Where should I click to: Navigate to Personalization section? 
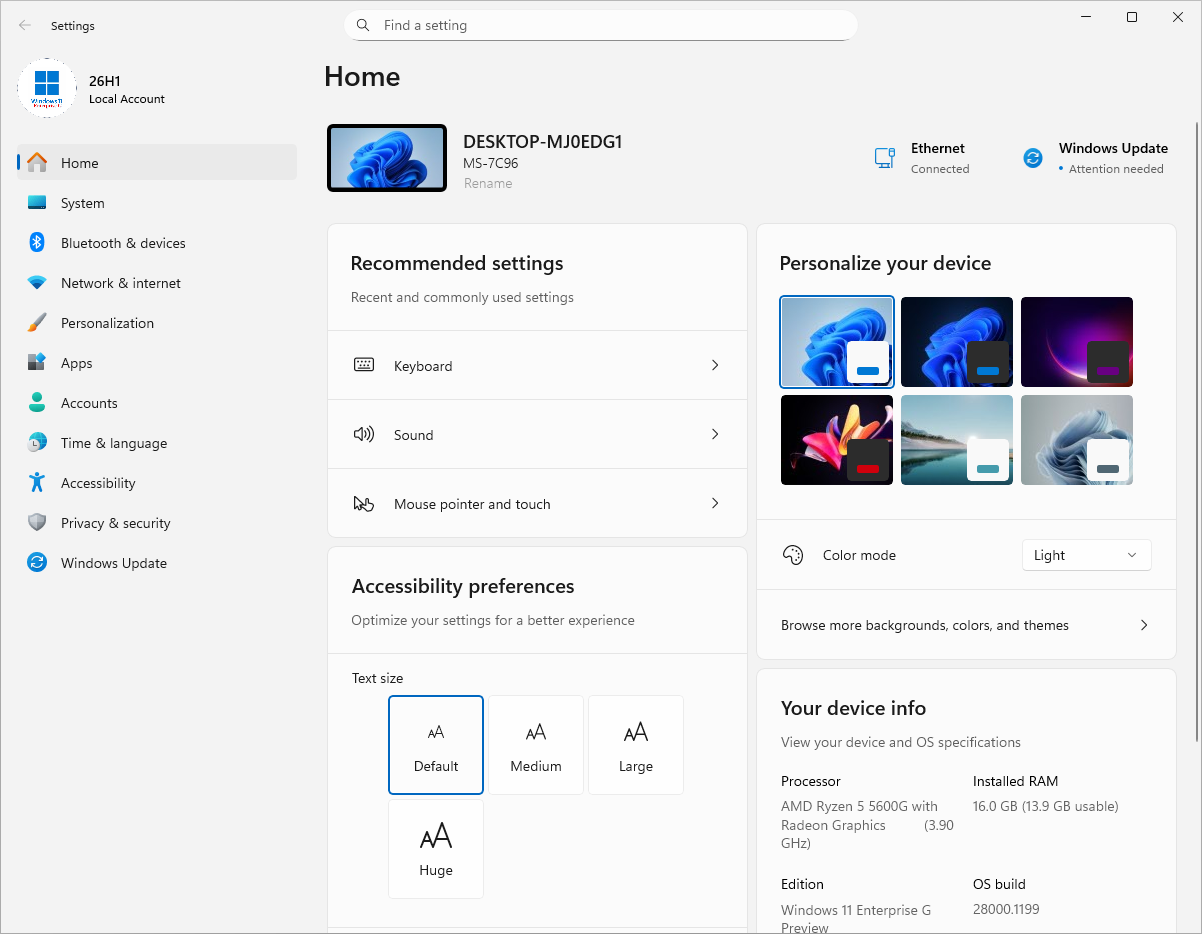157,323
